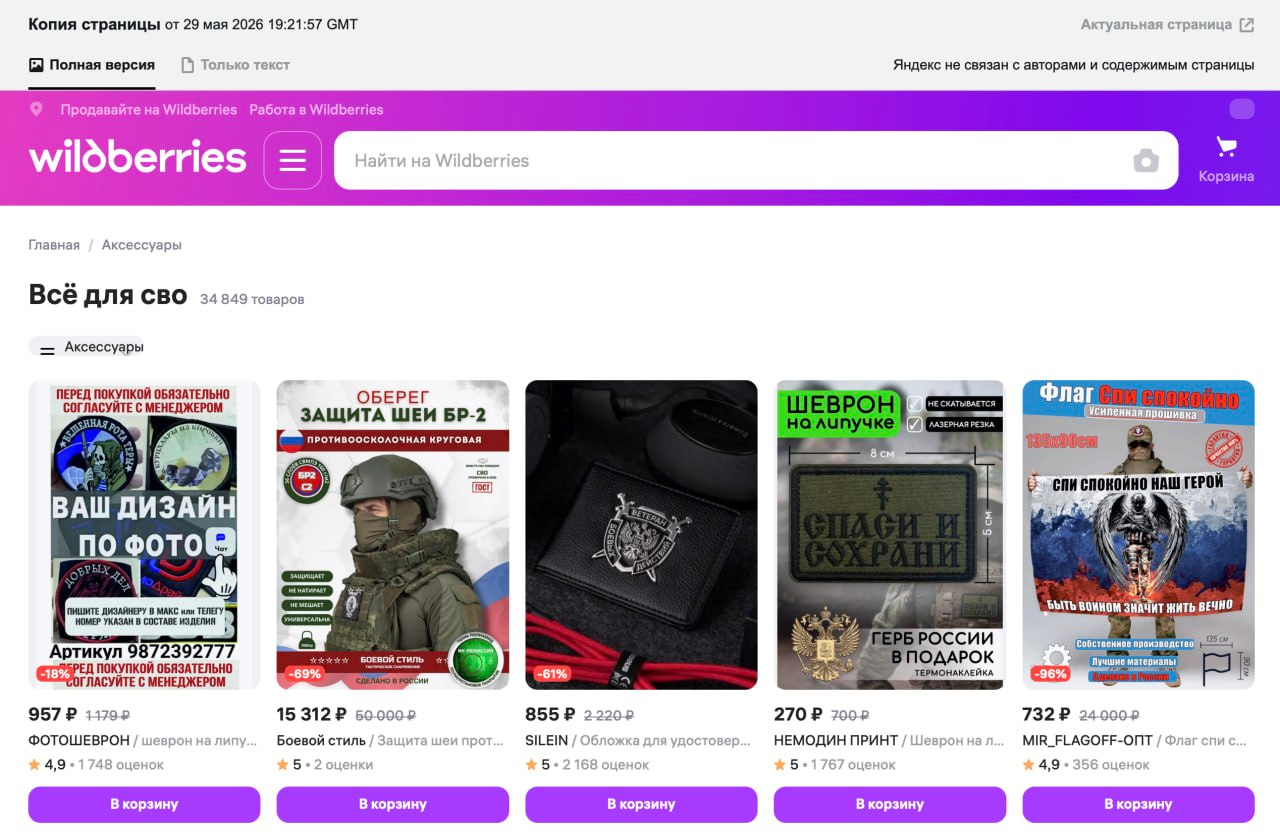Click the crossed-out 1 179 ₽ old price
This screenshot has width=1280, height=836.
pos(108,716)
